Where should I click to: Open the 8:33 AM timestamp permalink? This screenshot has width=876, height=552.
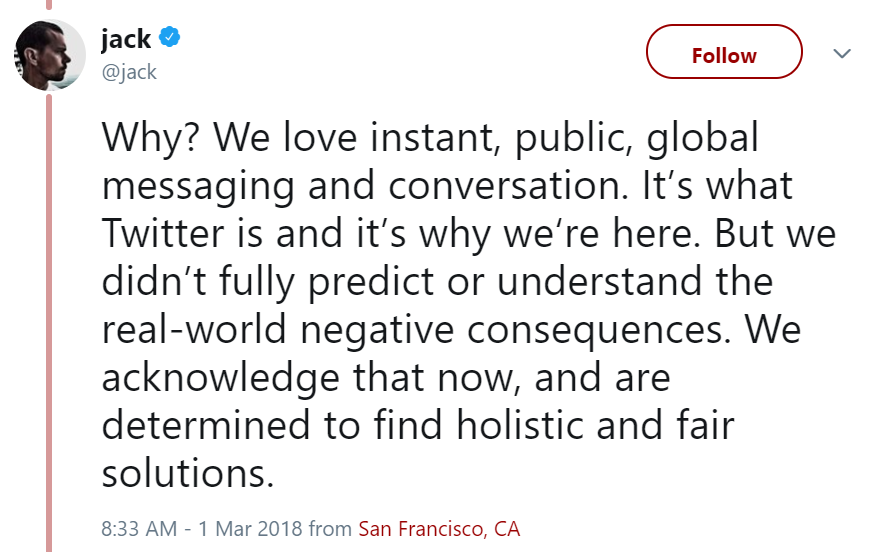[139, 529]
